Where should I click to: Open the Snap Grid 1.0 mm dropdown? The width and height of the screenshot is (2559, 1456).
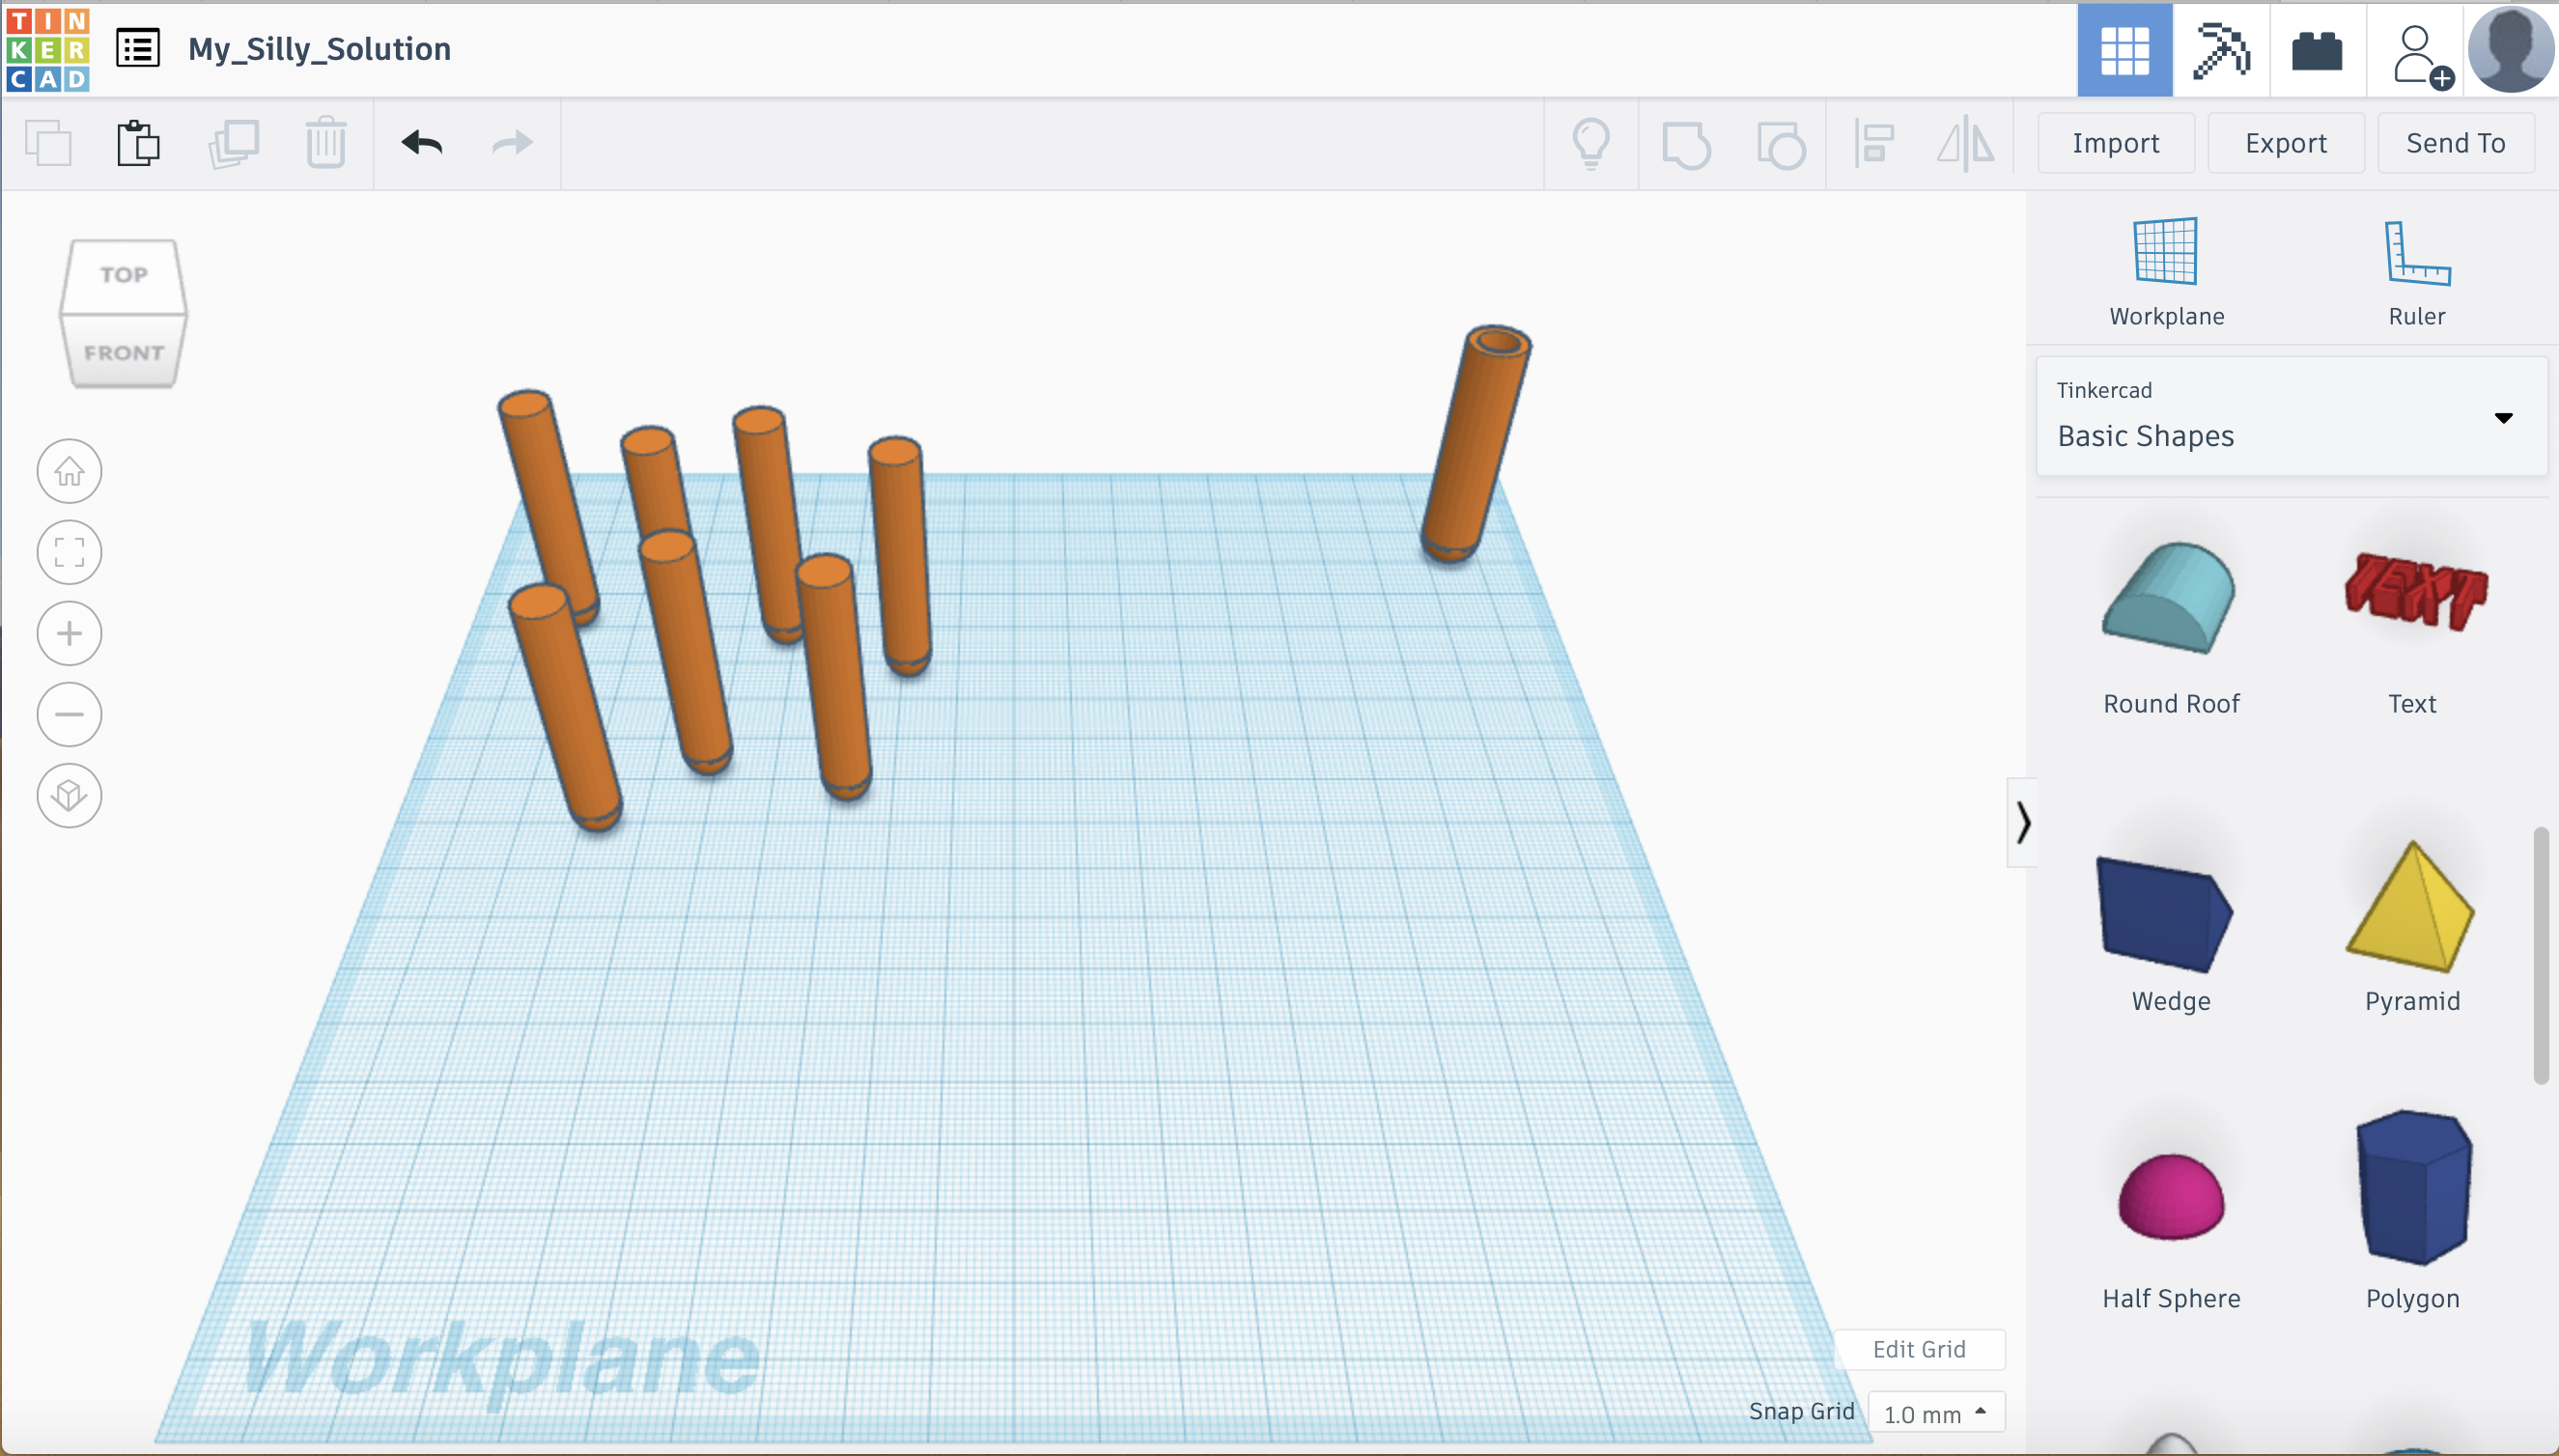[1935, 1413]
